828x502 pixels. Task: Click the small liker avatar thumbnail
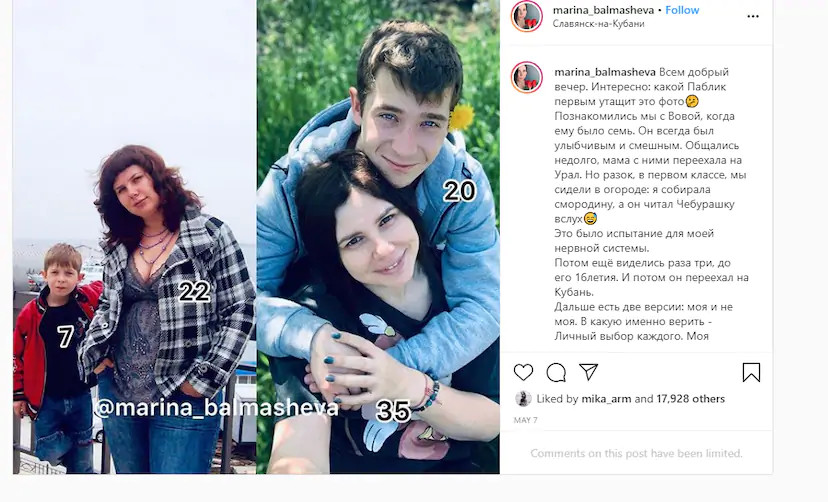pyautogui.click(x=523, y=399)
